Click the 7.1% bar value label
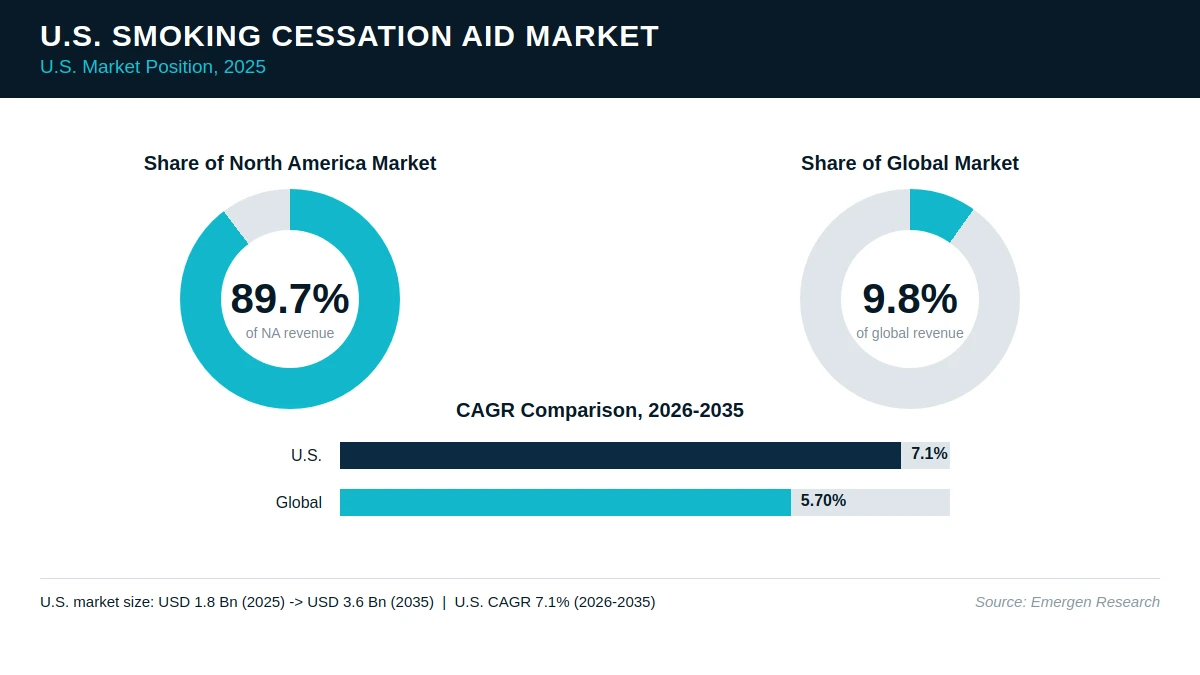 929,454
